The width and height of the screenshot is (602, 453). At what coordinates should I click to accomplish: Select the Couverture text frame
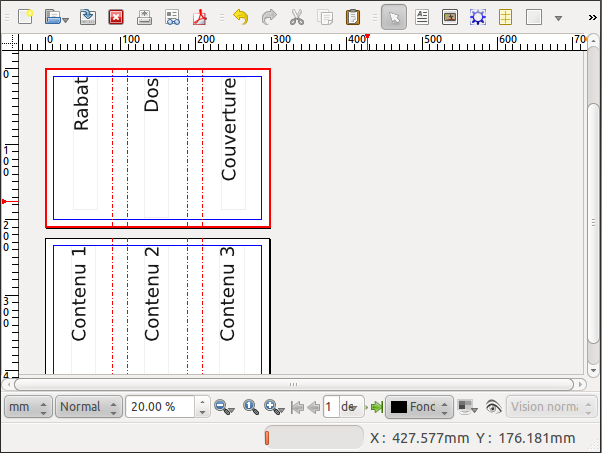[233, 143]
